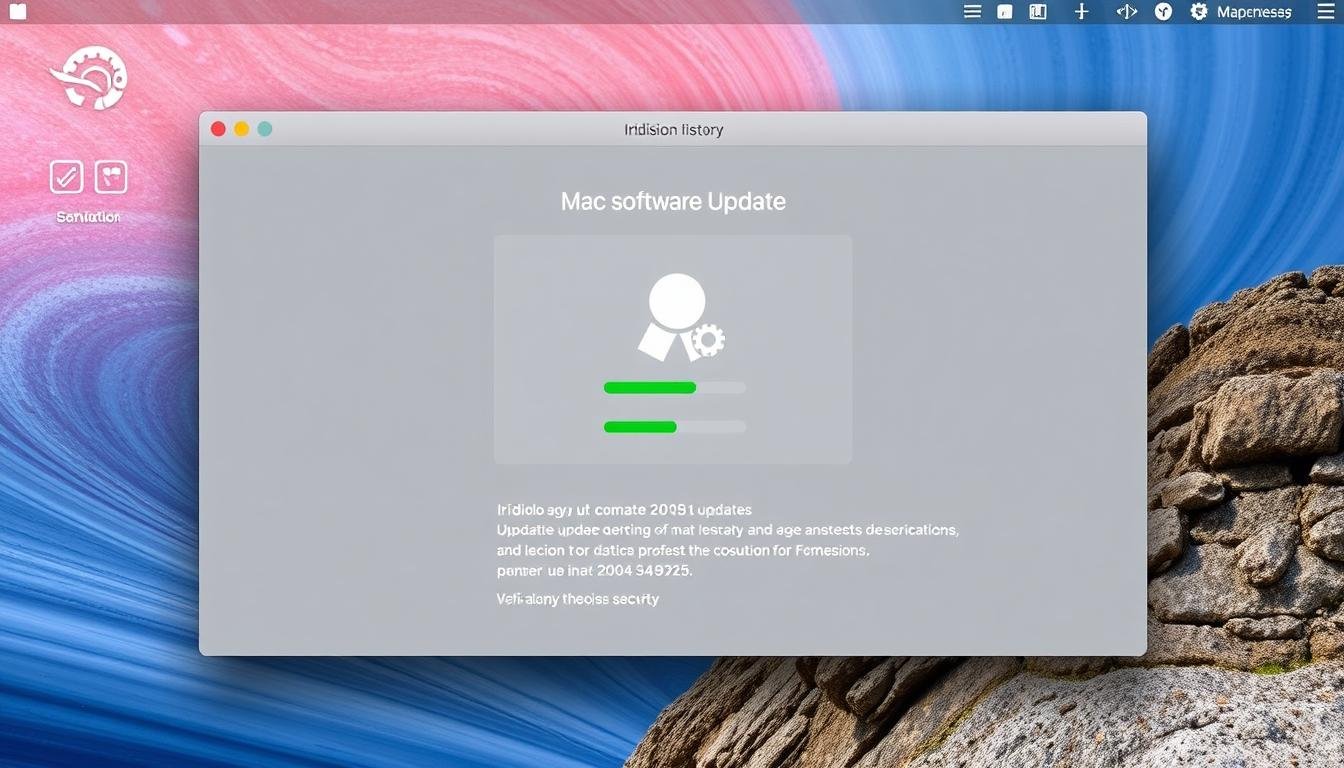Click the book-shaped menu bar icon
The height and width of the screenshot is (768, 1344).
[x=1038, y=12]
